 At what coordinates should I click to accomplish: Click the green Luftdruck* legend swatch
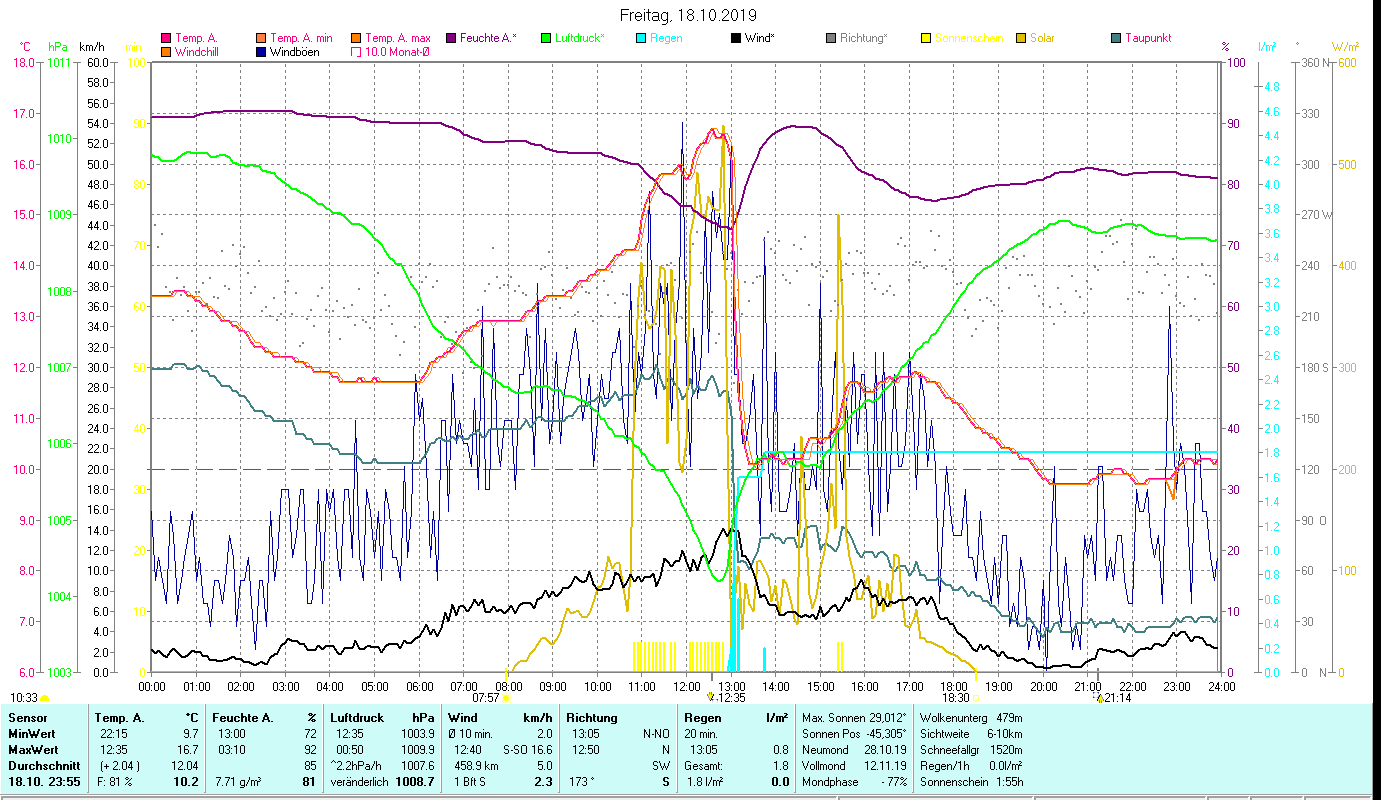[x=546, y=39]
